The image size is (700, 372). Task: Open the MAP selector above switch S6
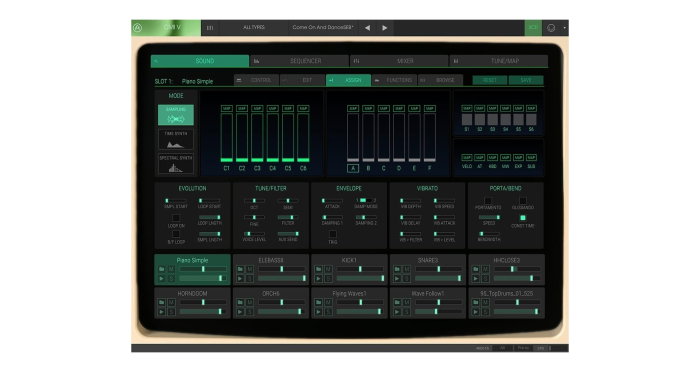click(531, 109)
